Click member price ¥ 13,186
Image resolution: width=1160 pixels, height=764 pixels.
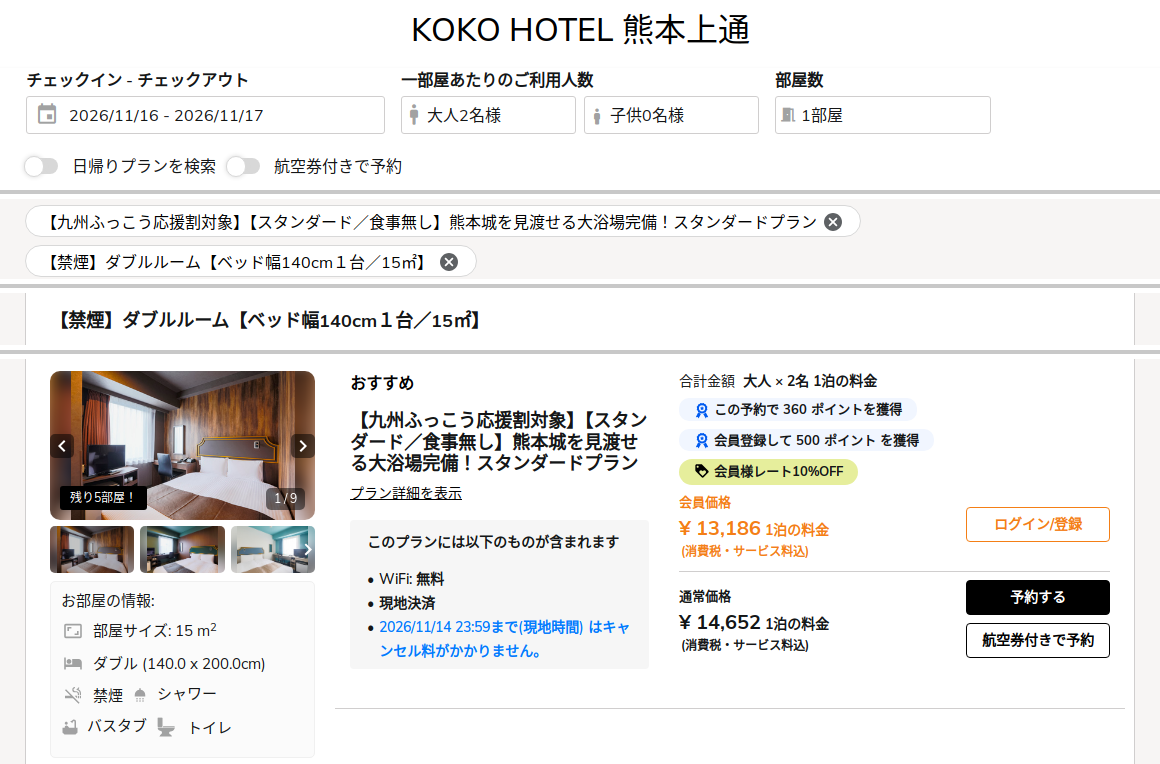pyautogui.click(x=720, y=528)
